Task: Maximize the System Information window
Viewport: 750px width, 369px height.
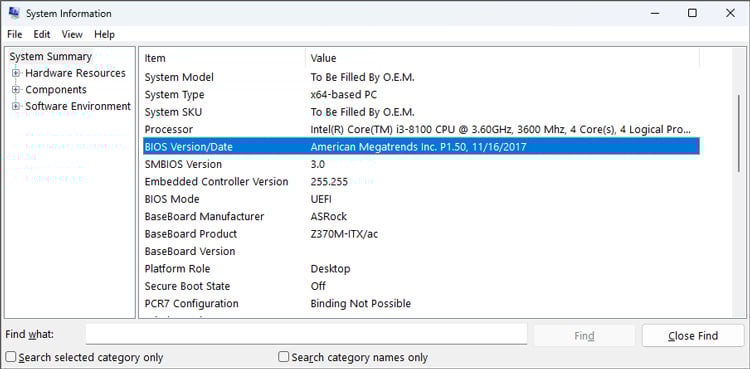Action: click(x=692, y=13)
